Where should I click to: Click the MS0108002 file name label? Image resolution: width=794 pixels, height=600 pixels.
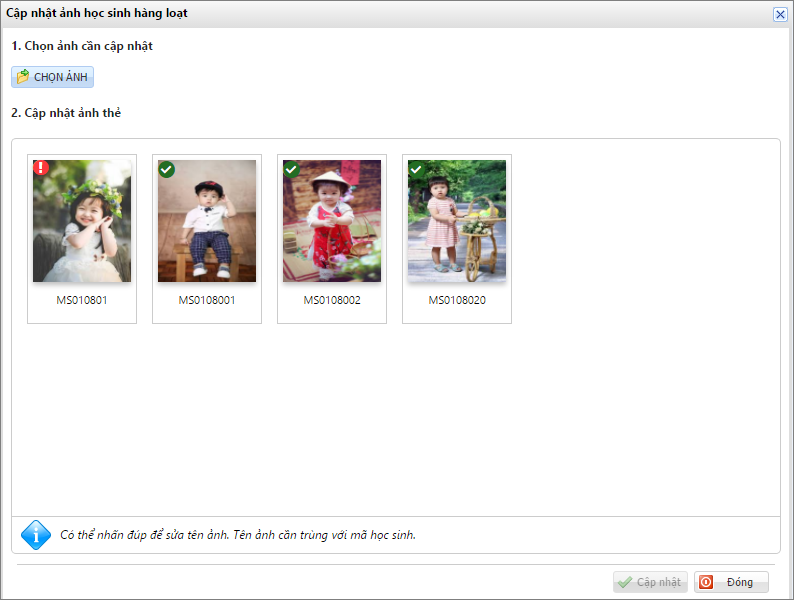tap(332, 300)
